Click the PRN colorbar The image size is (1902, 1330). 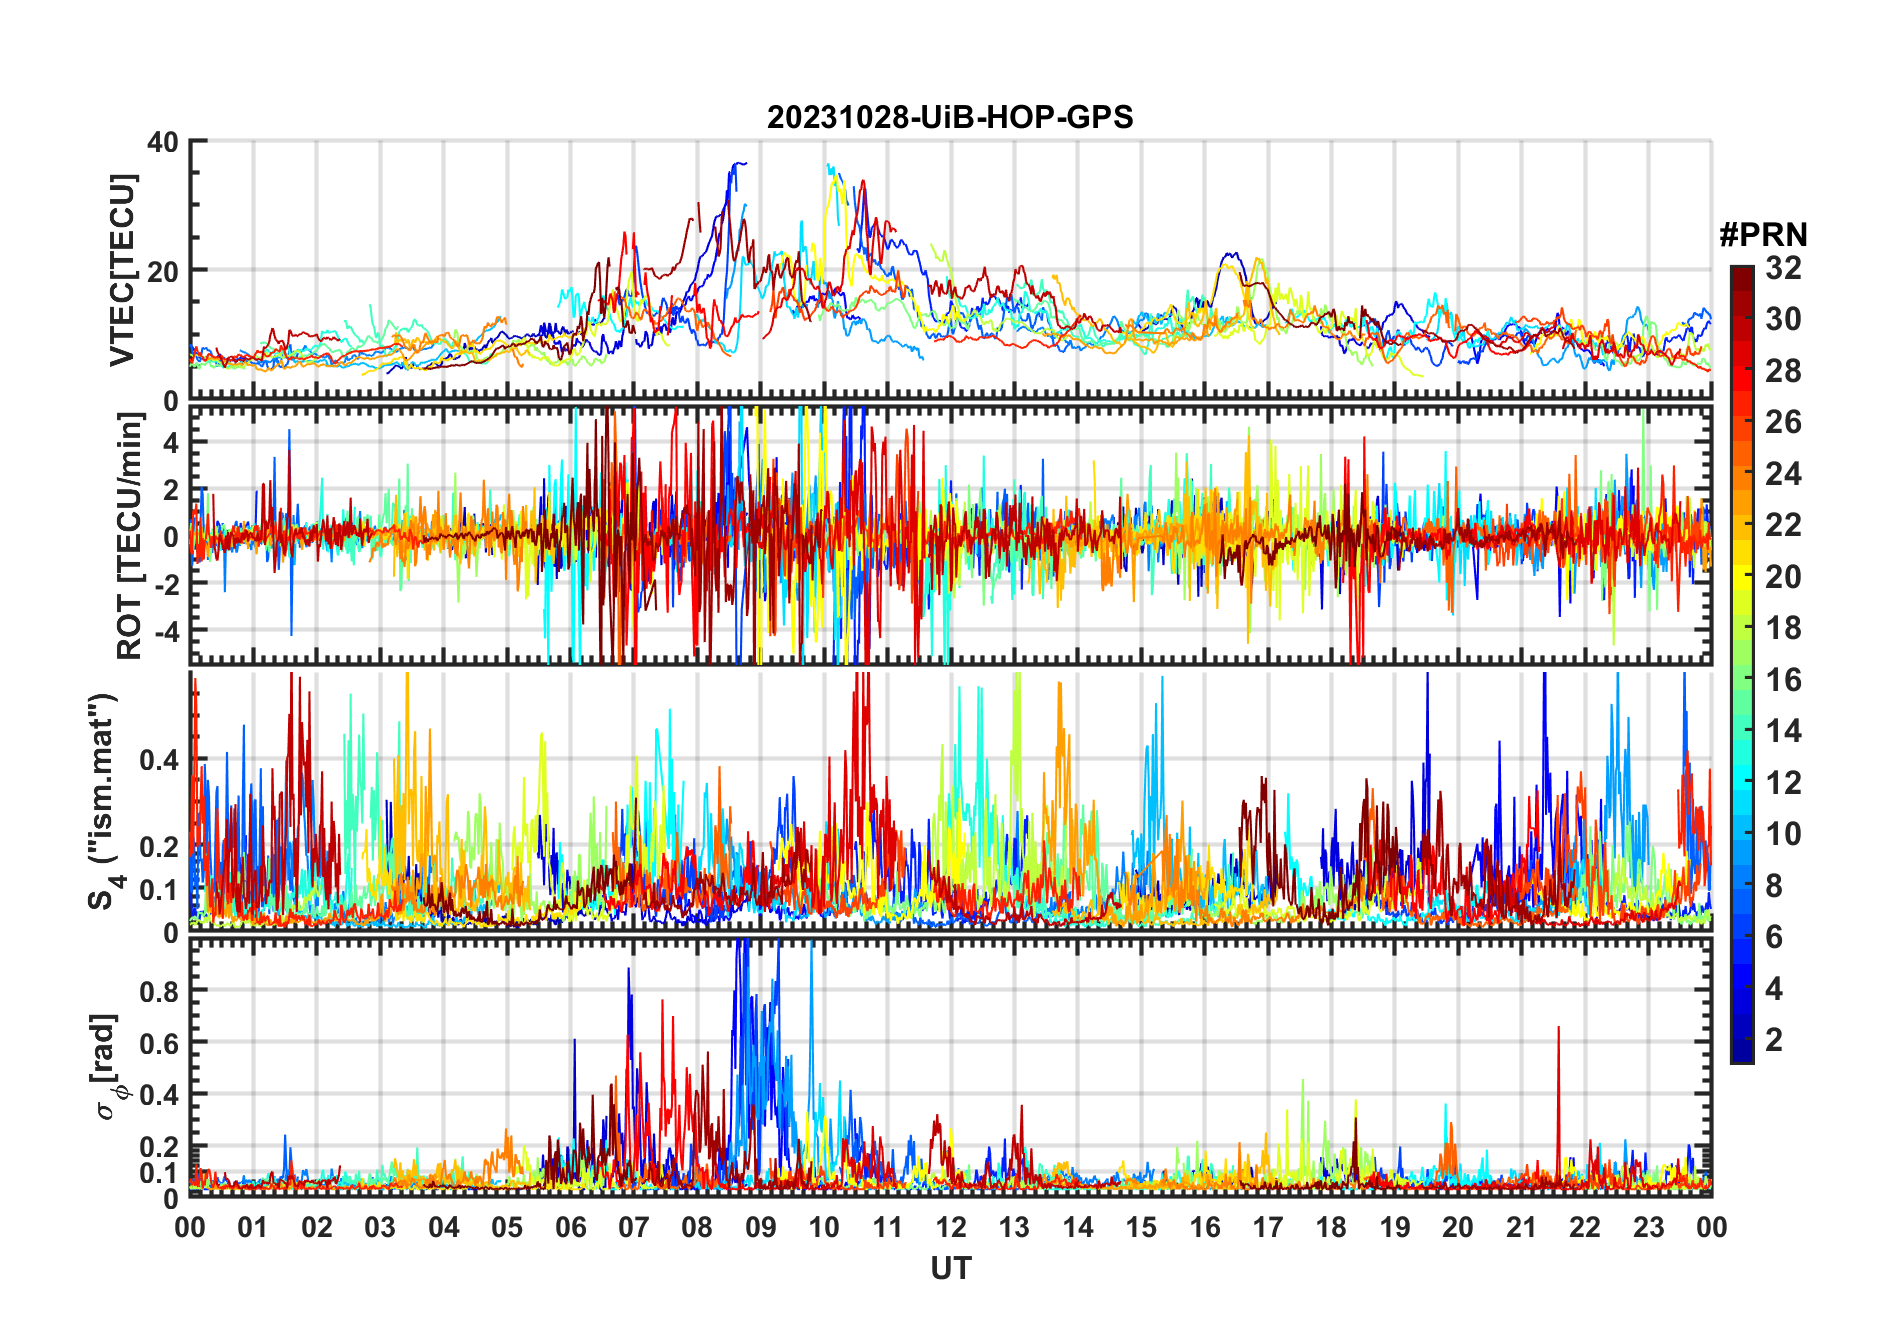(x=1742, y=664)
